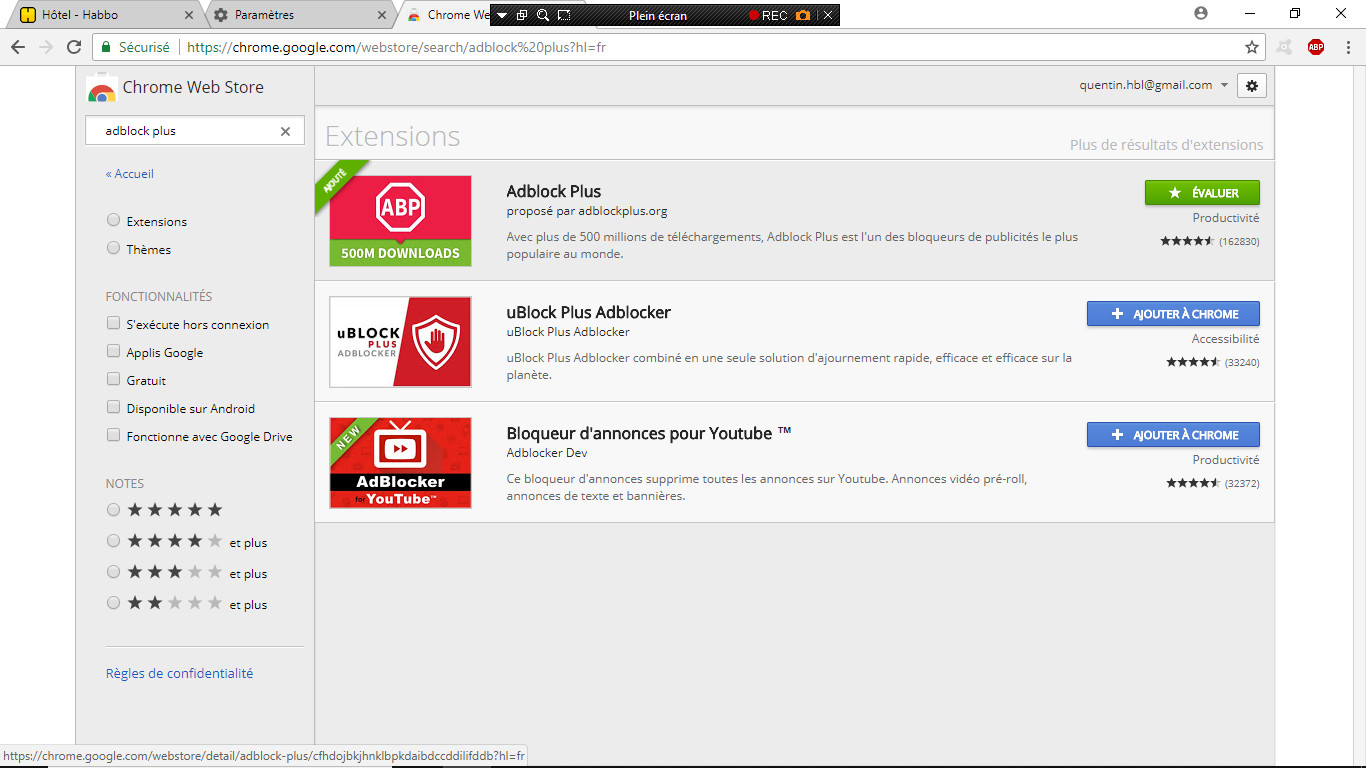Select the Chrome Web Store tab

(448, 15)
